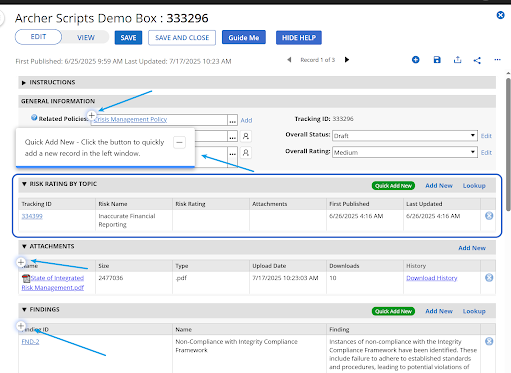Click the Add link beside Related Policies
The image size is (511, 373).
(246, 120)
